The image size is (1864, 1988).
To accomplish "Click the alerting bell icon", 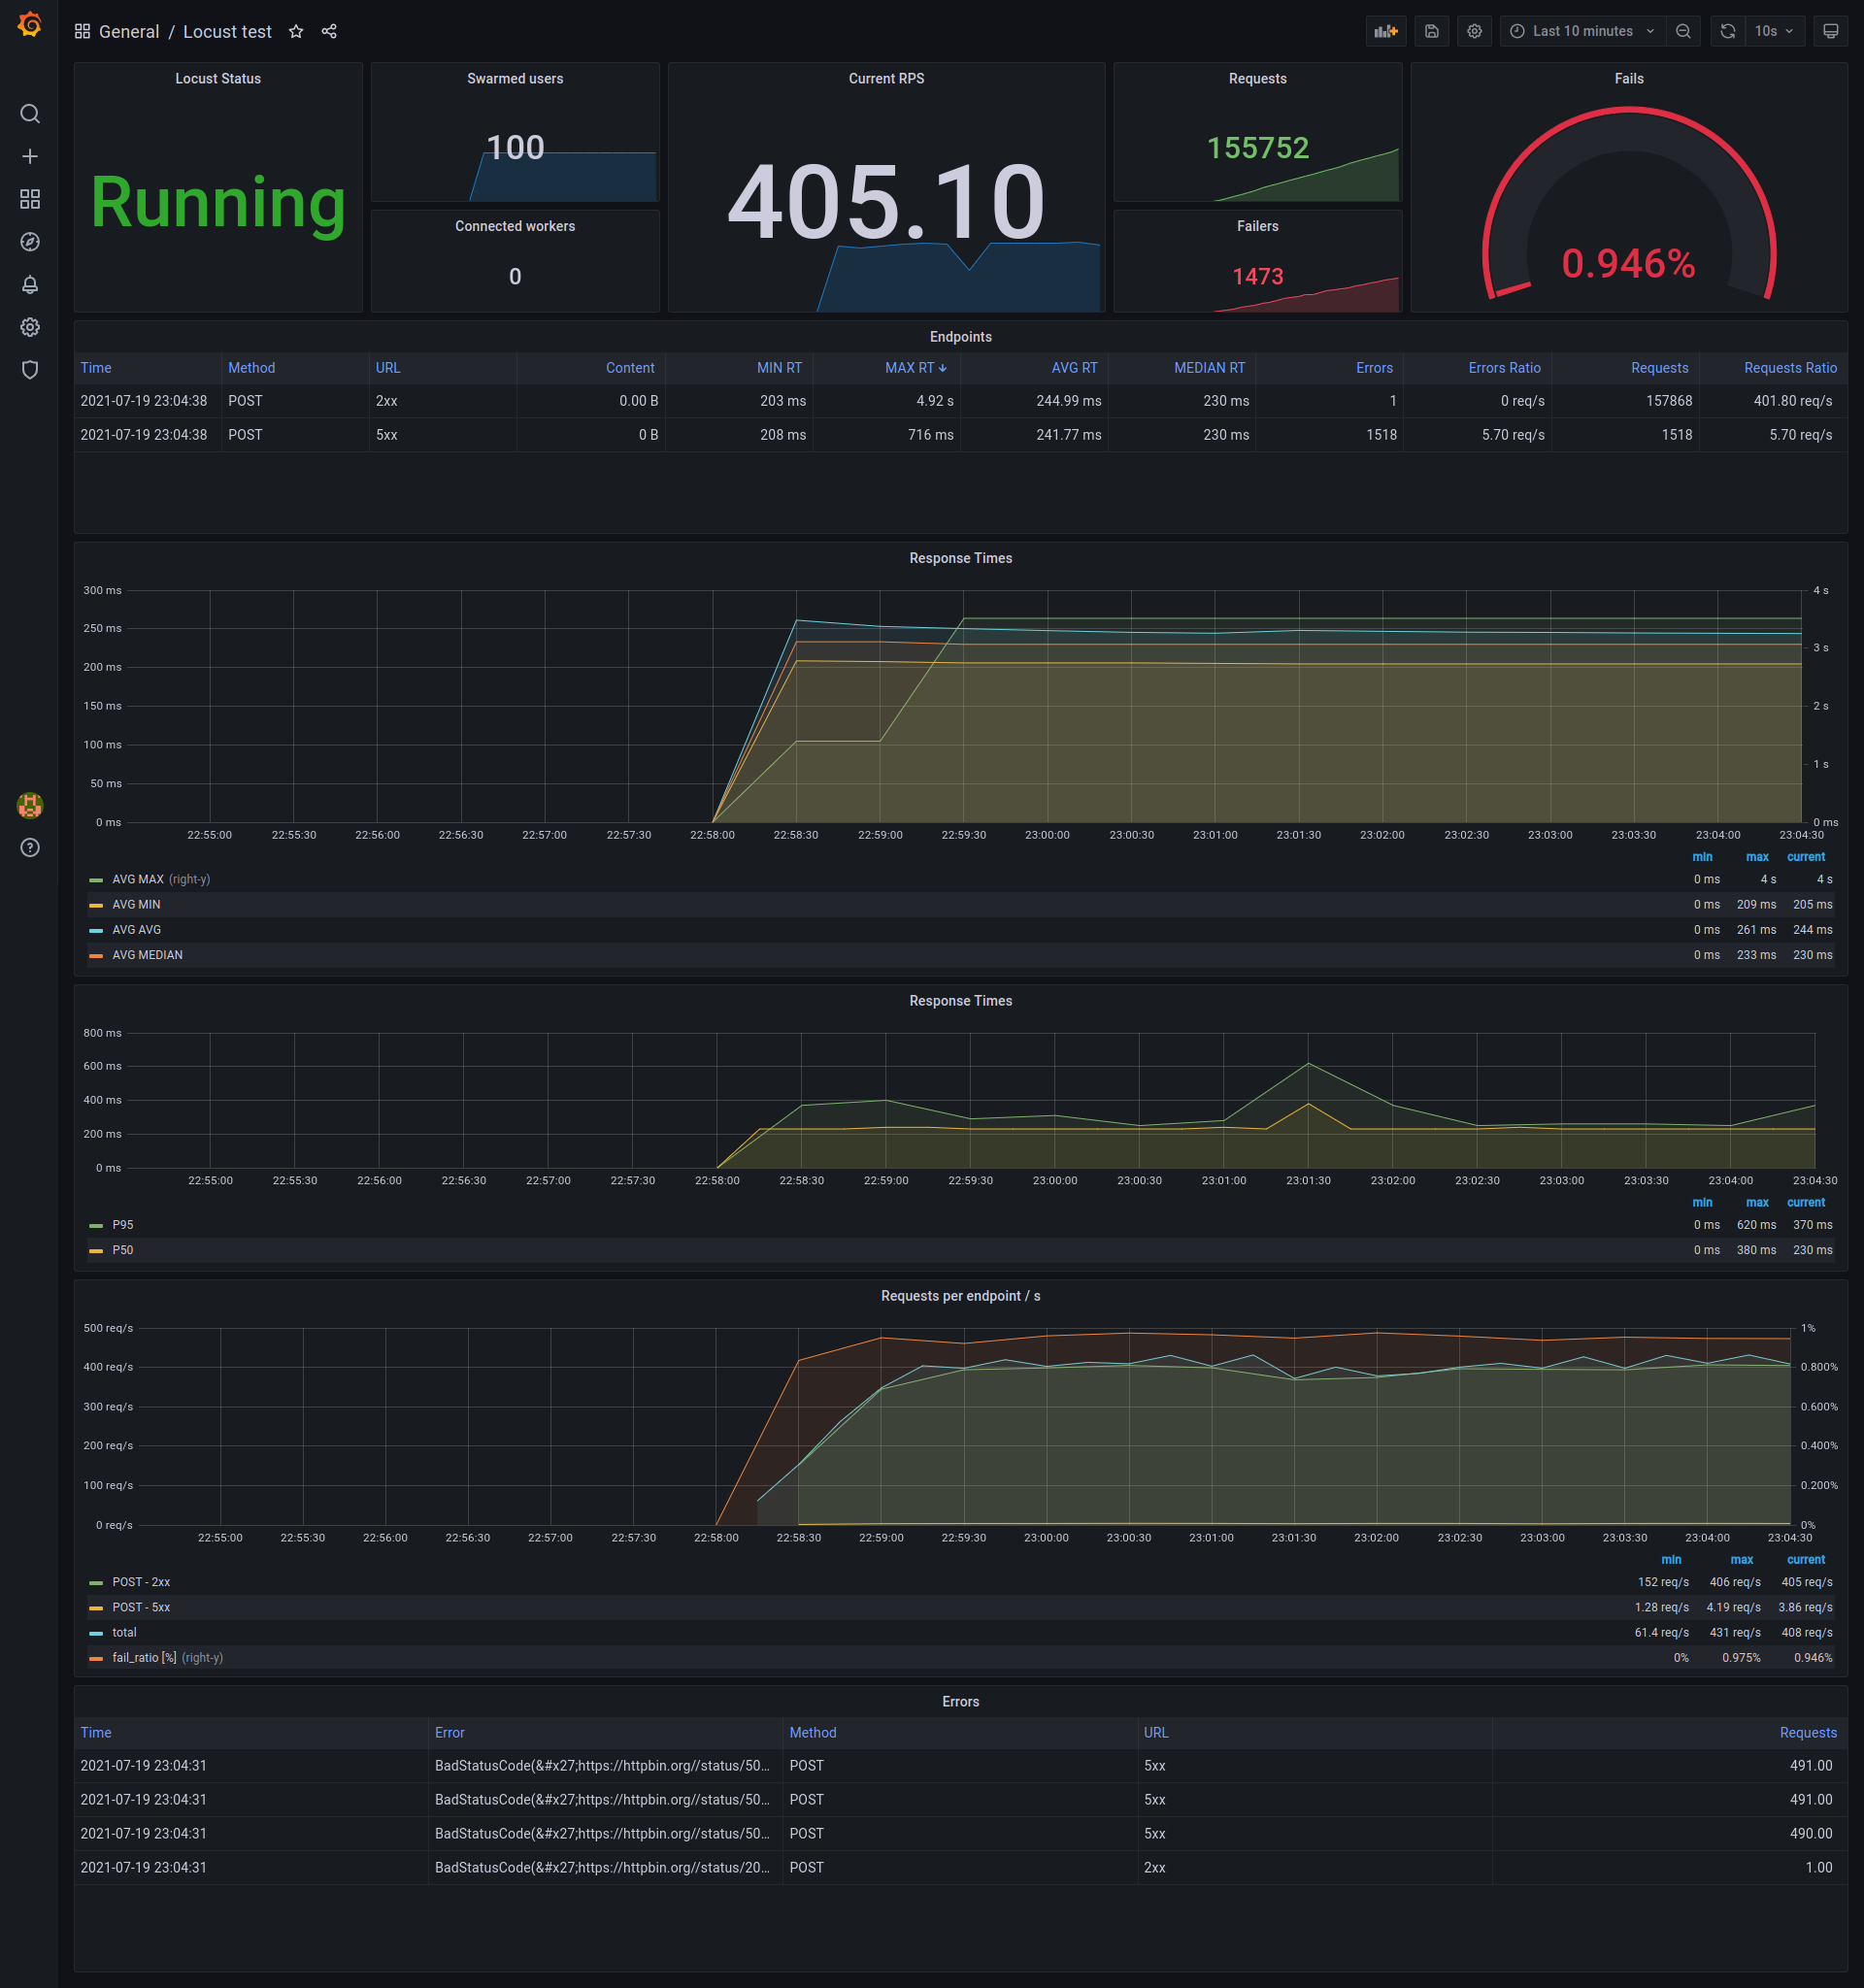I will 26,282.
